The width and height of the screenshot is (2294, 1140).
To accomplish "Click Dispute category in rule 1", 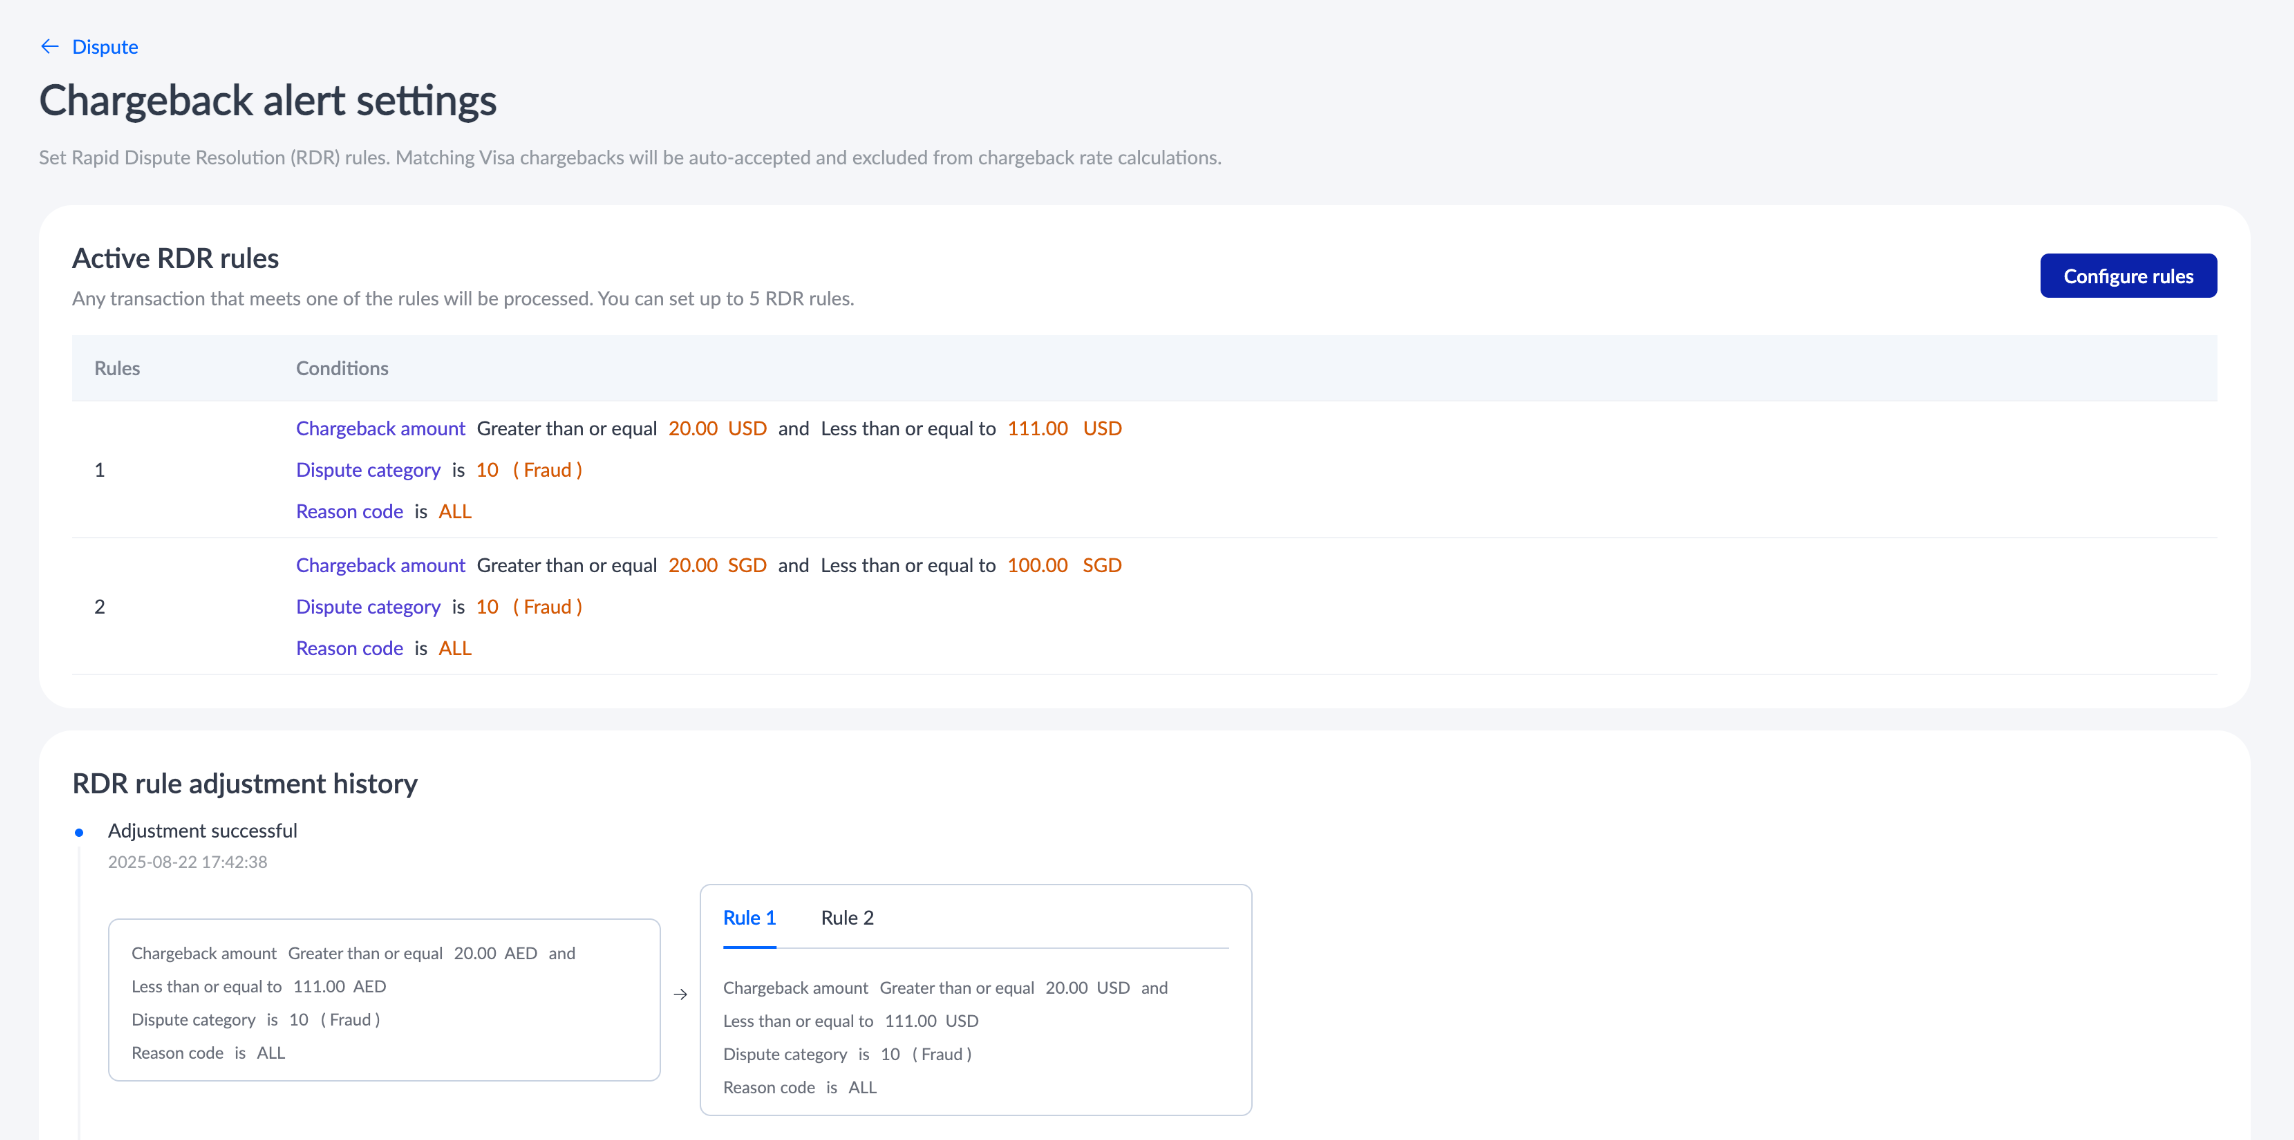I will tap(368, 470).
